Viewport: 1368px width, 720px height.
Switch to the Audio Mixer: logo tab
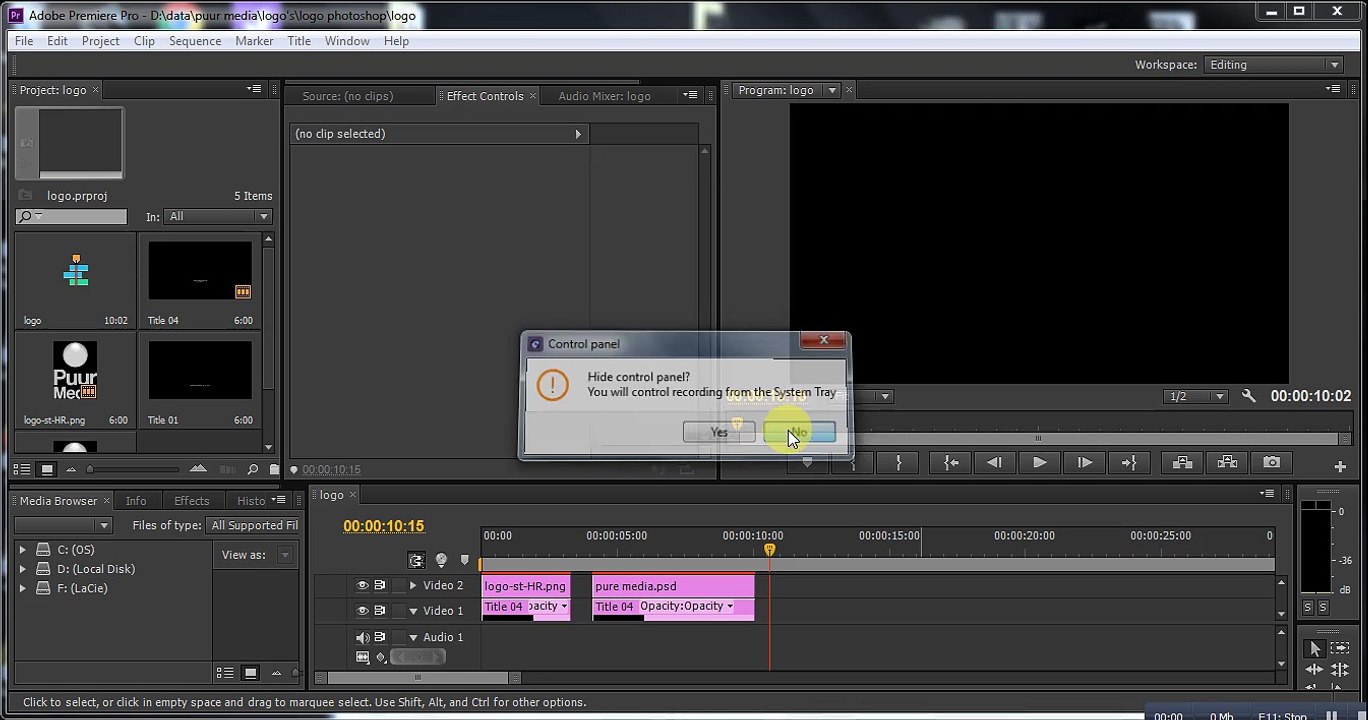604,96
